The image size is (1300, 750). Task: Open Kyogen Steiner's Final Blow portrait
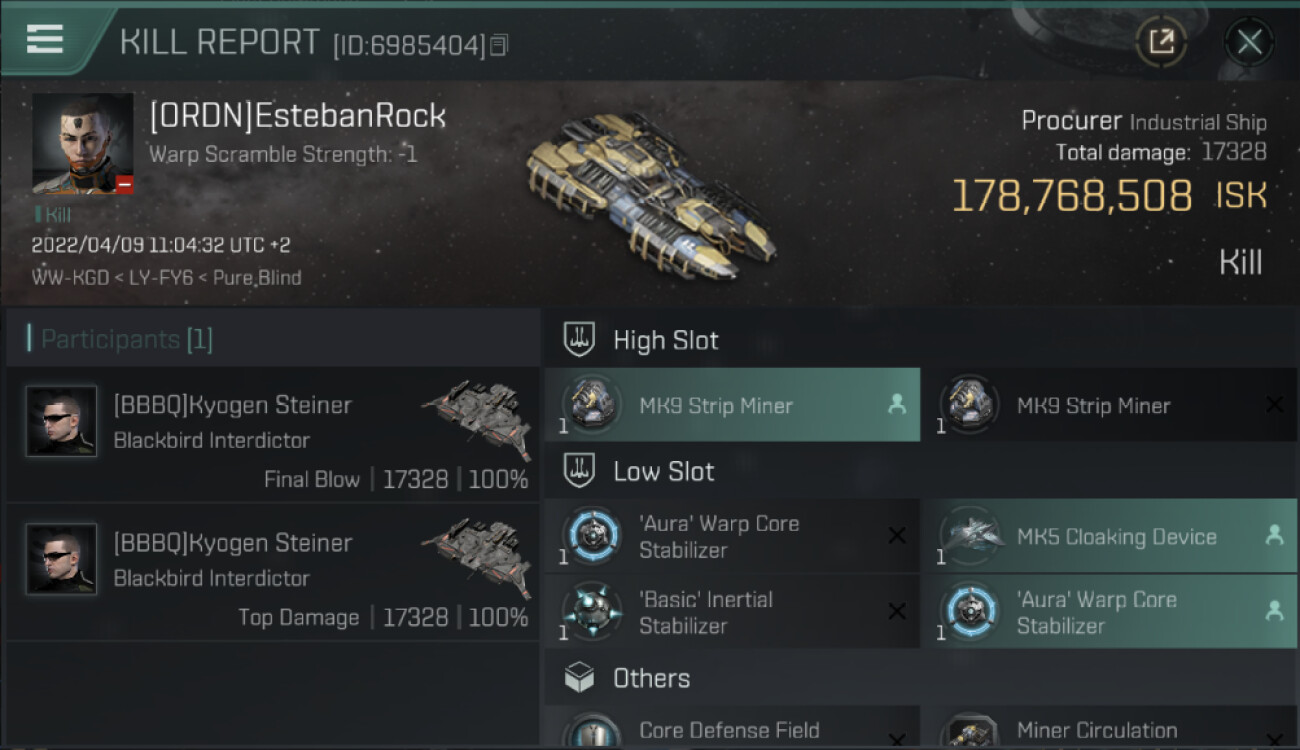[61, 421]
